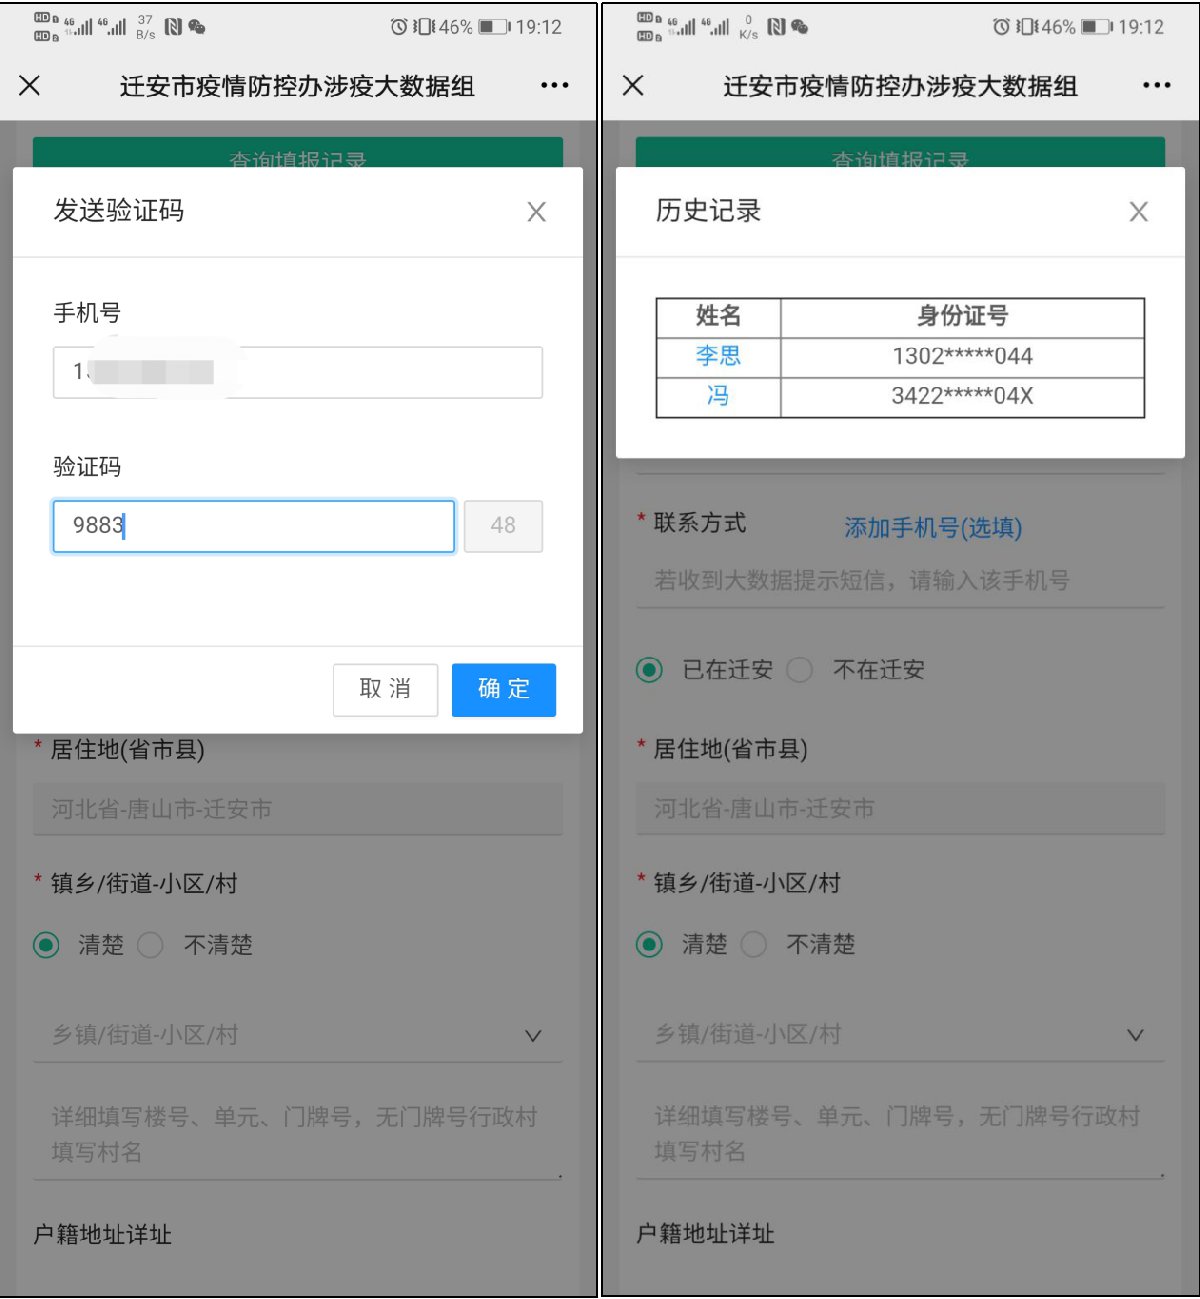Select 不清楚 radio on left page
This screenshot has width=1200, height=1299.
click(150, 945)
